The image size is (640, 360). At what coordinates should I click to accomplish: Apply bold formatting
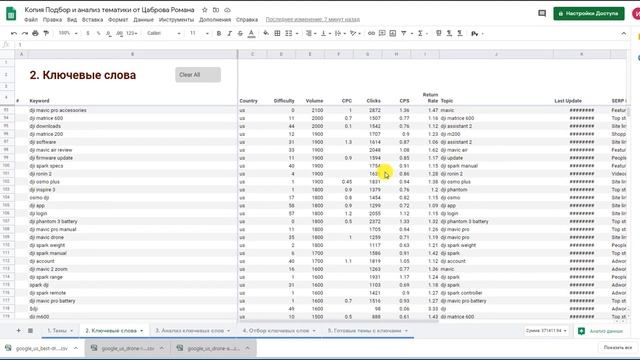tap(219, 33)
